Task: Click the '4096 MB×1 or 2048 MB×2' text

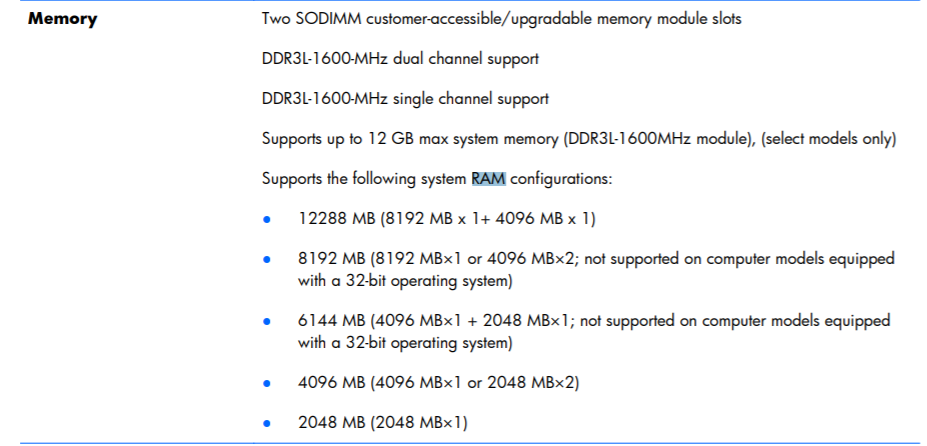Action: [475, 383]
